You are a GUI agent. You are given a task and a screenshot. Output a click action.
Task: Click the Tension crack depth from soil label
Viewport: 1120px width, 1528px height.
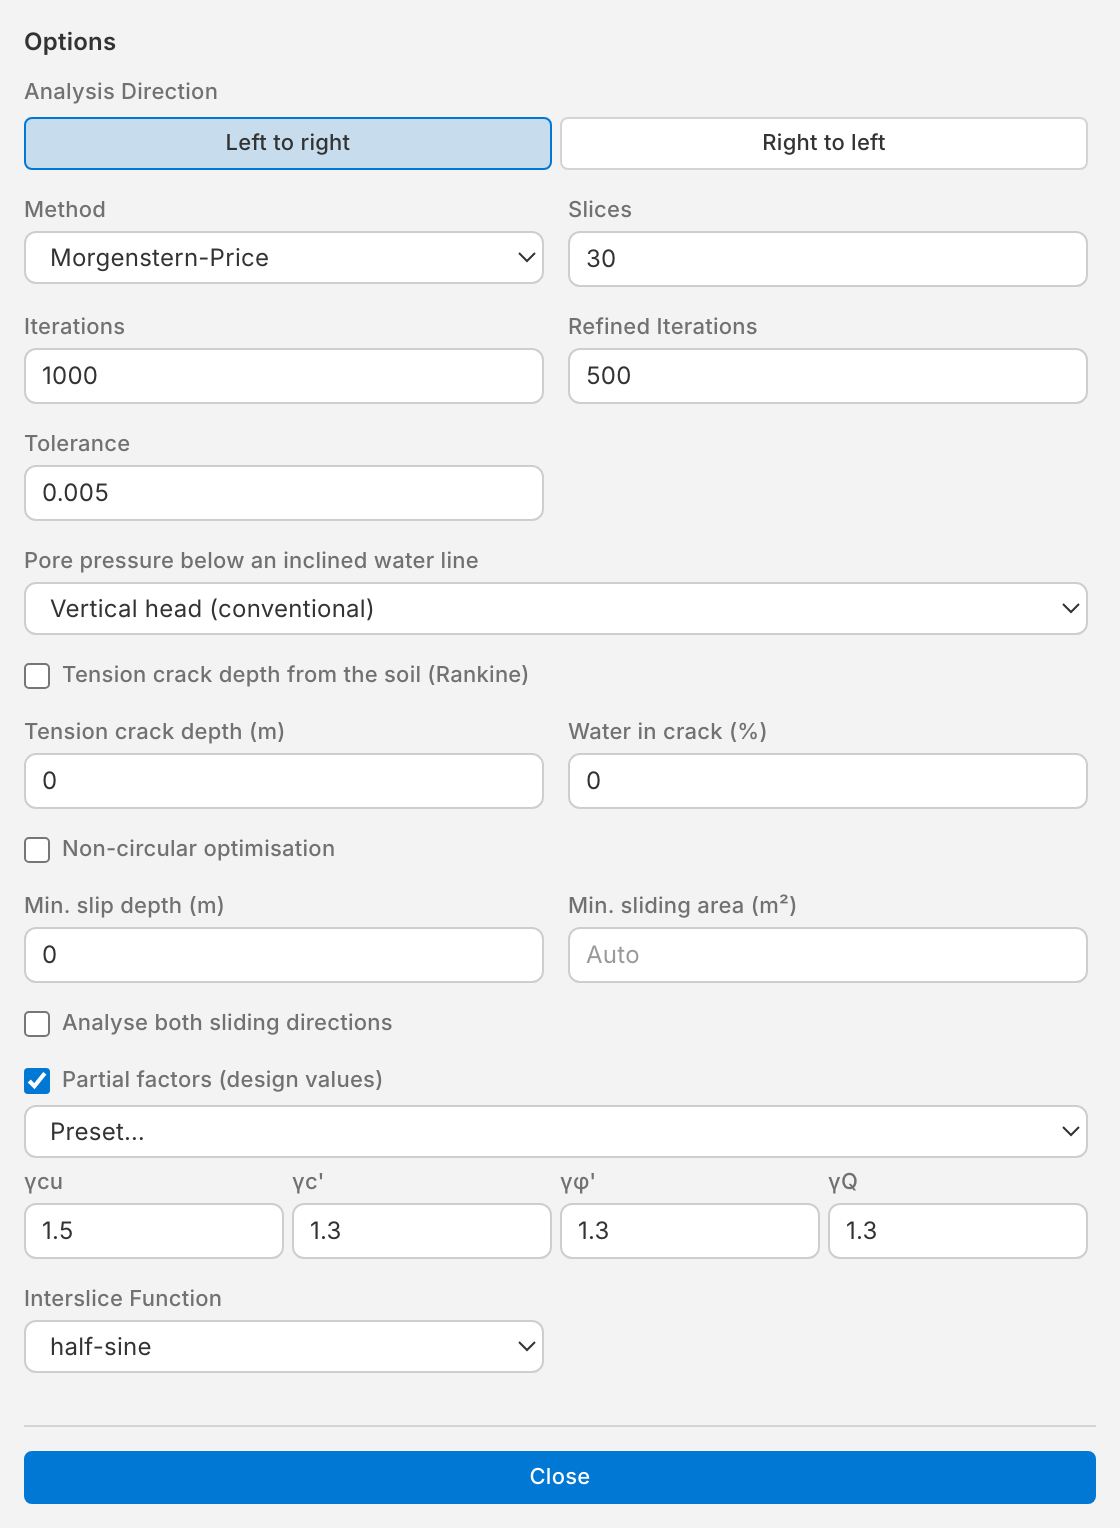tap(296, 675)
